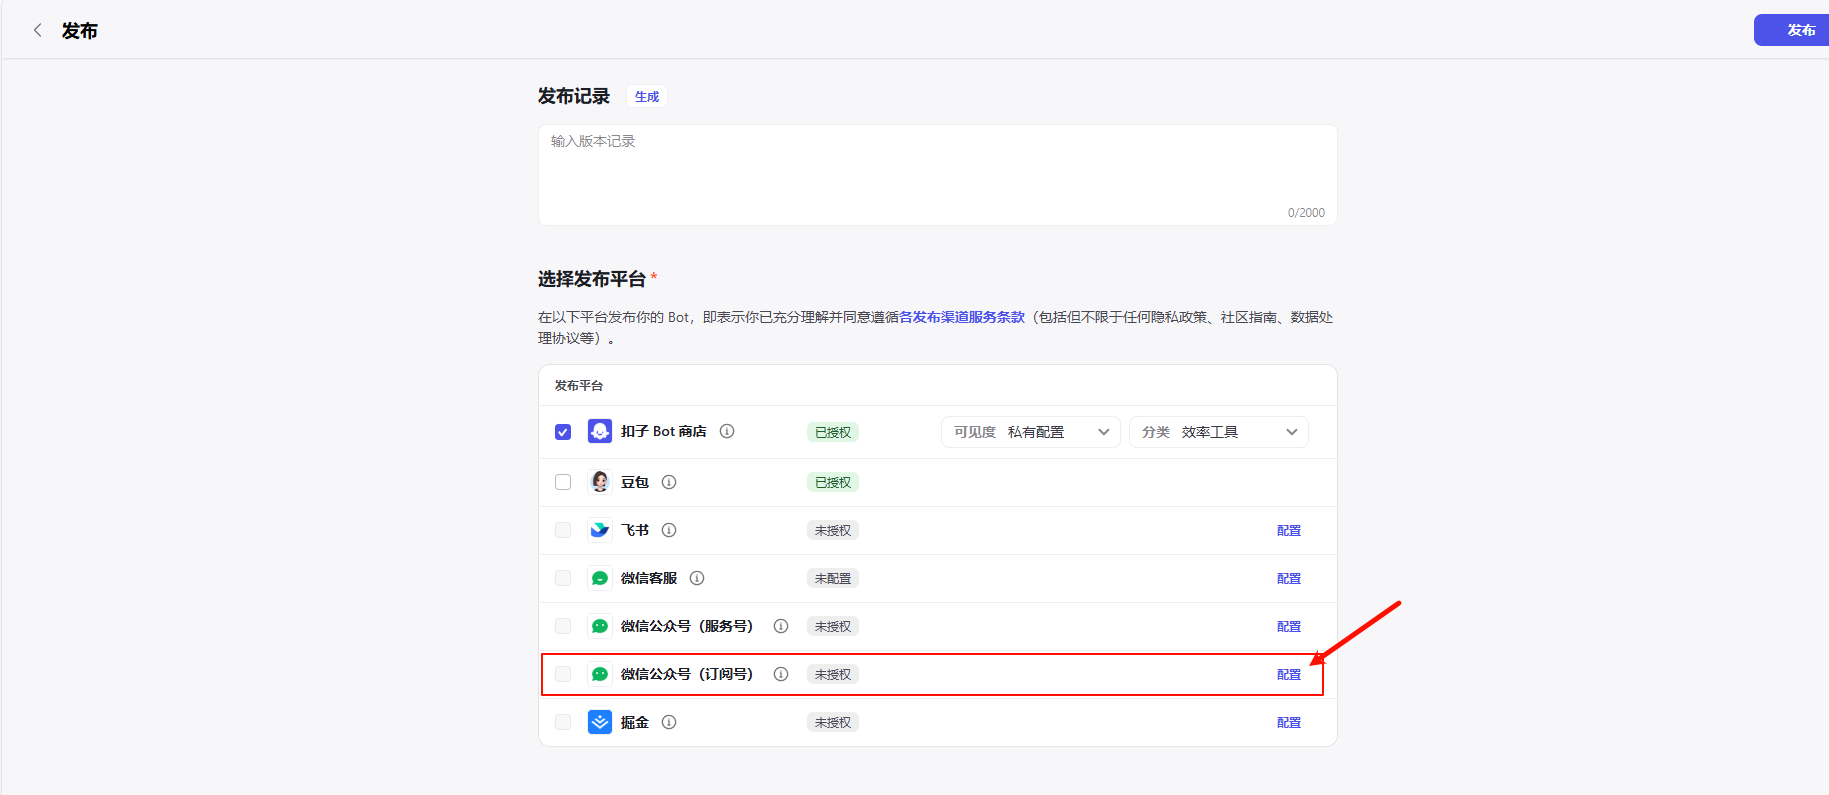Click the 扣子 Bot 商店 logo icon

coord(599,431)
